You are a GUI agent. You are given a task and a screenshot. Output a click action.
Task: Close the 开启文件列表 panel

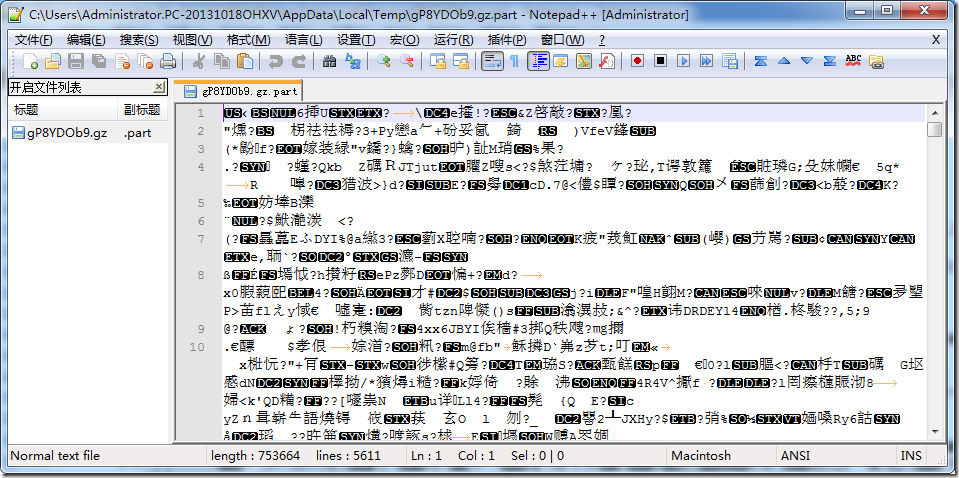(x=158, y=87)
